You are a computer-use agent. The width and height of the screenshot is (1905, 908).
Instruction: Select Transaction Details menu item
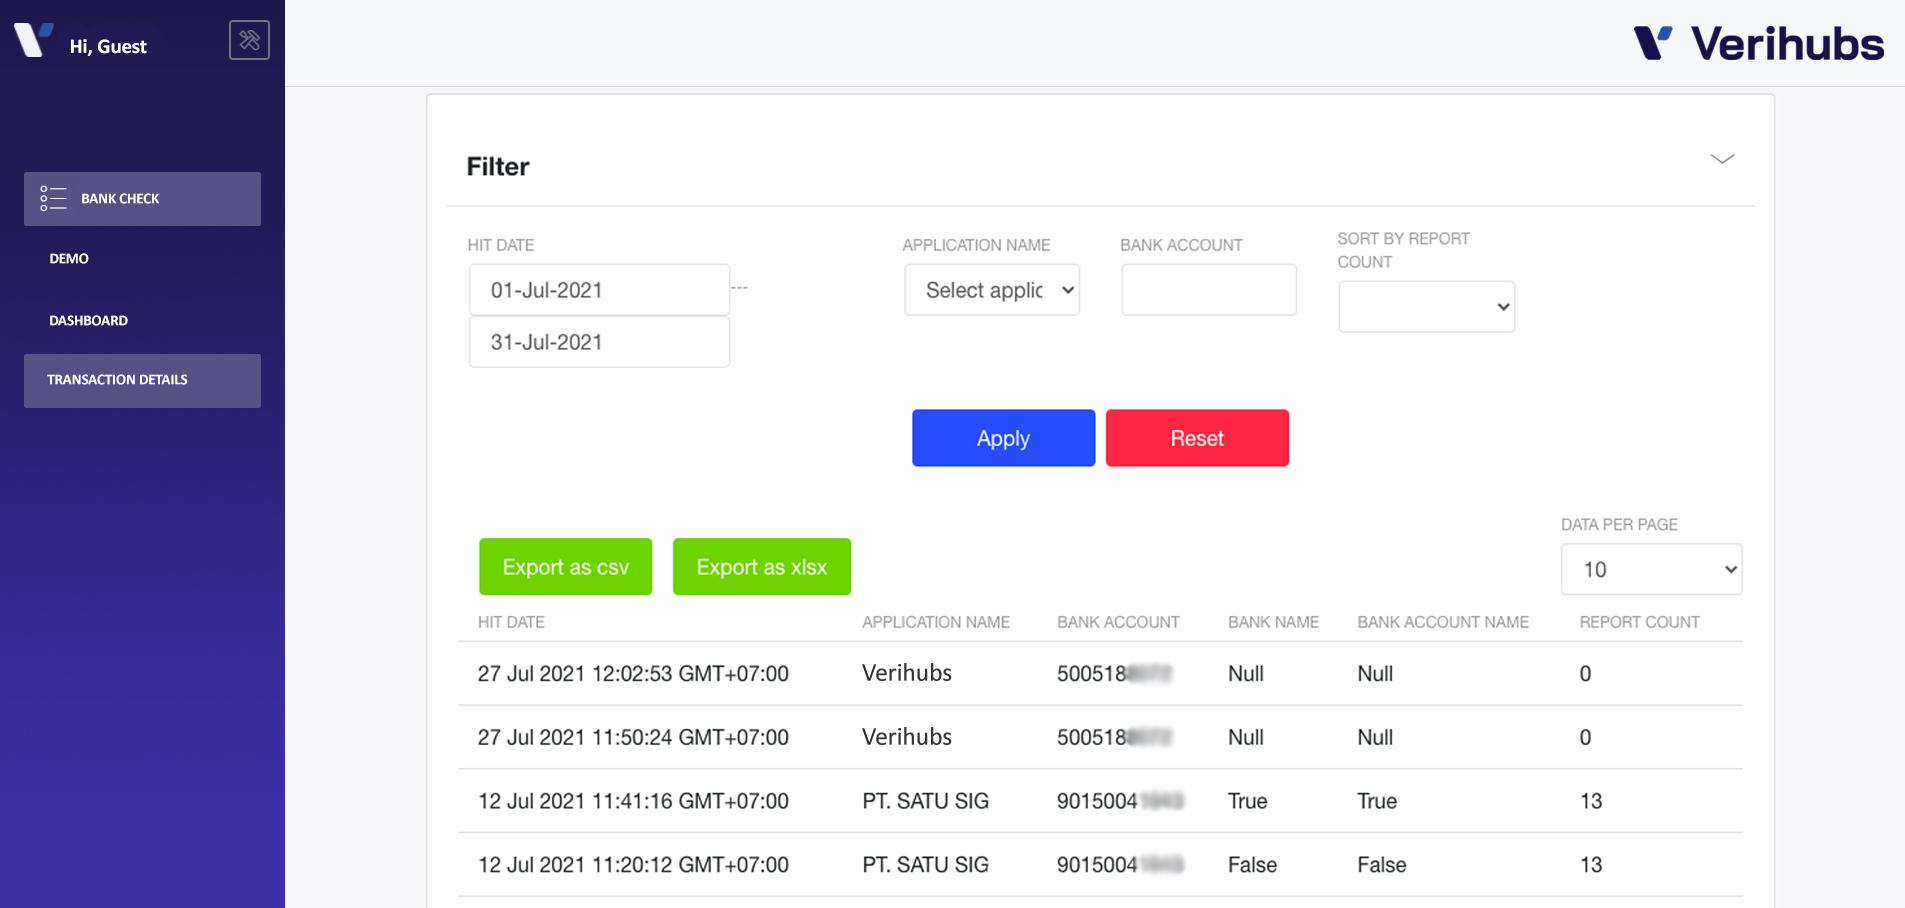[142, 380]
